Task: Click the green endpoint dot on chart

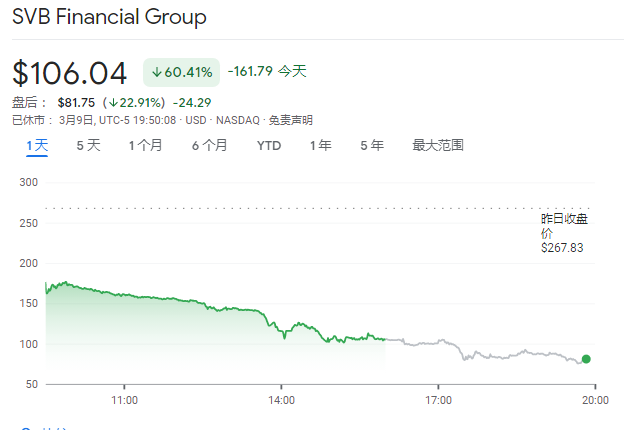Action: [x=586, y=359]
